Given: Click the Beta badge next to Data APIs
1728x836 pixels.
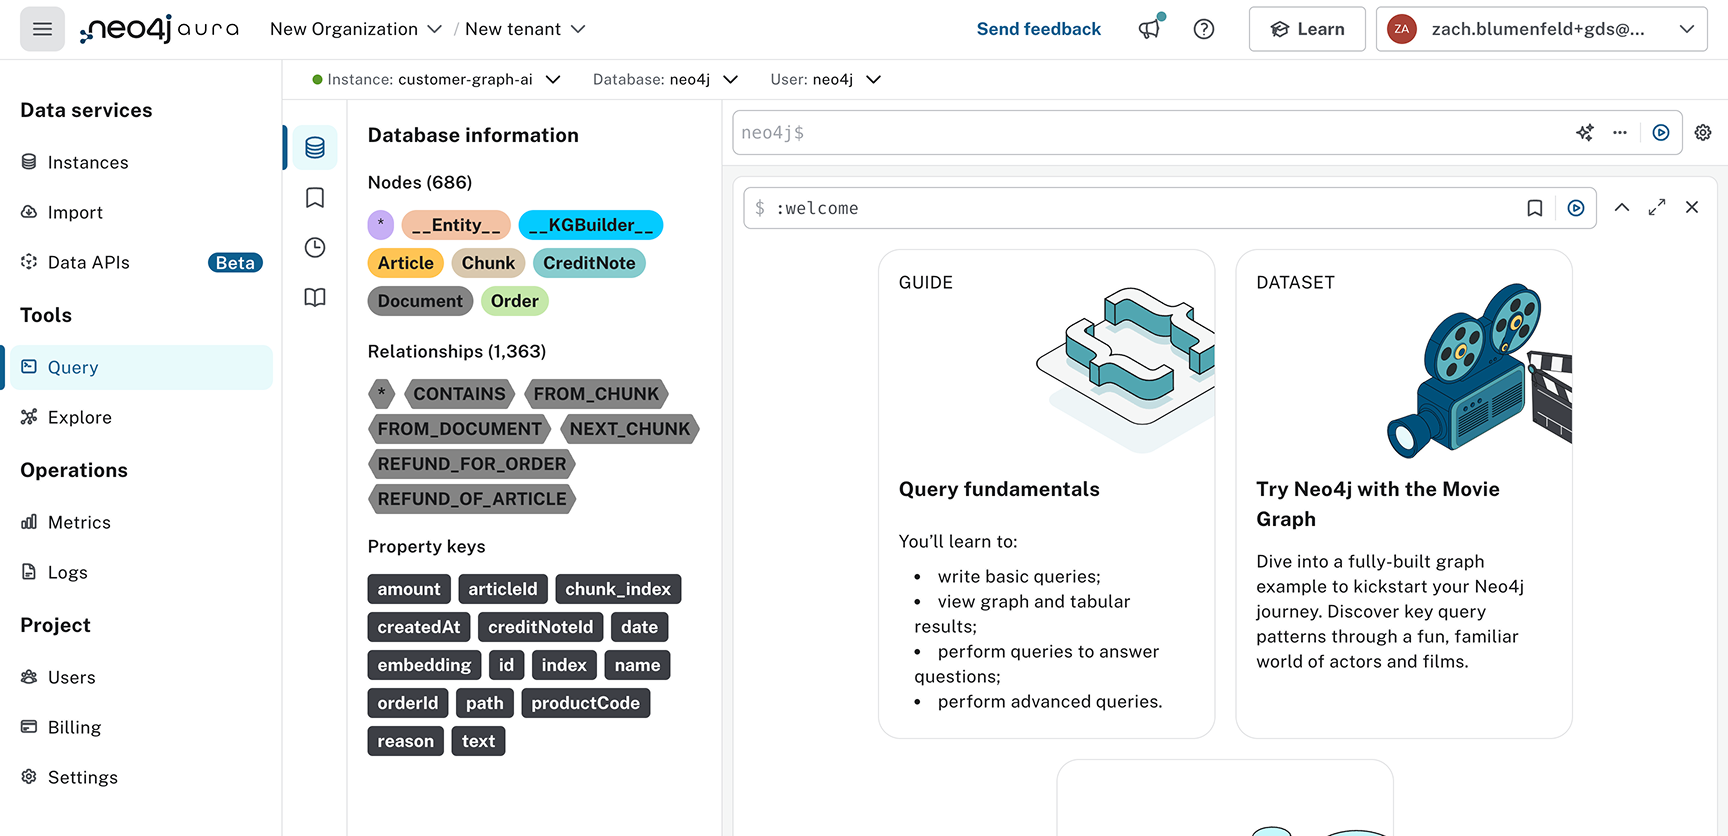Looking at the screenshot, I should 235,262.
